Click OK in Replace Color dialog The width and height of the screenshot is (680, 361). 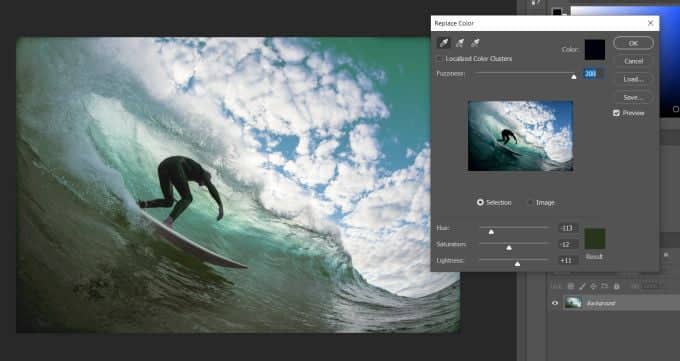coord(633,43)
